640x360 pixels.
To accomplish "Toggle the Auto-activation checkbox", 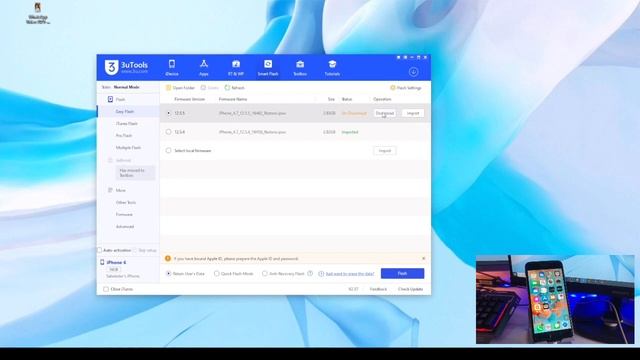I will [x=100, y=250].
